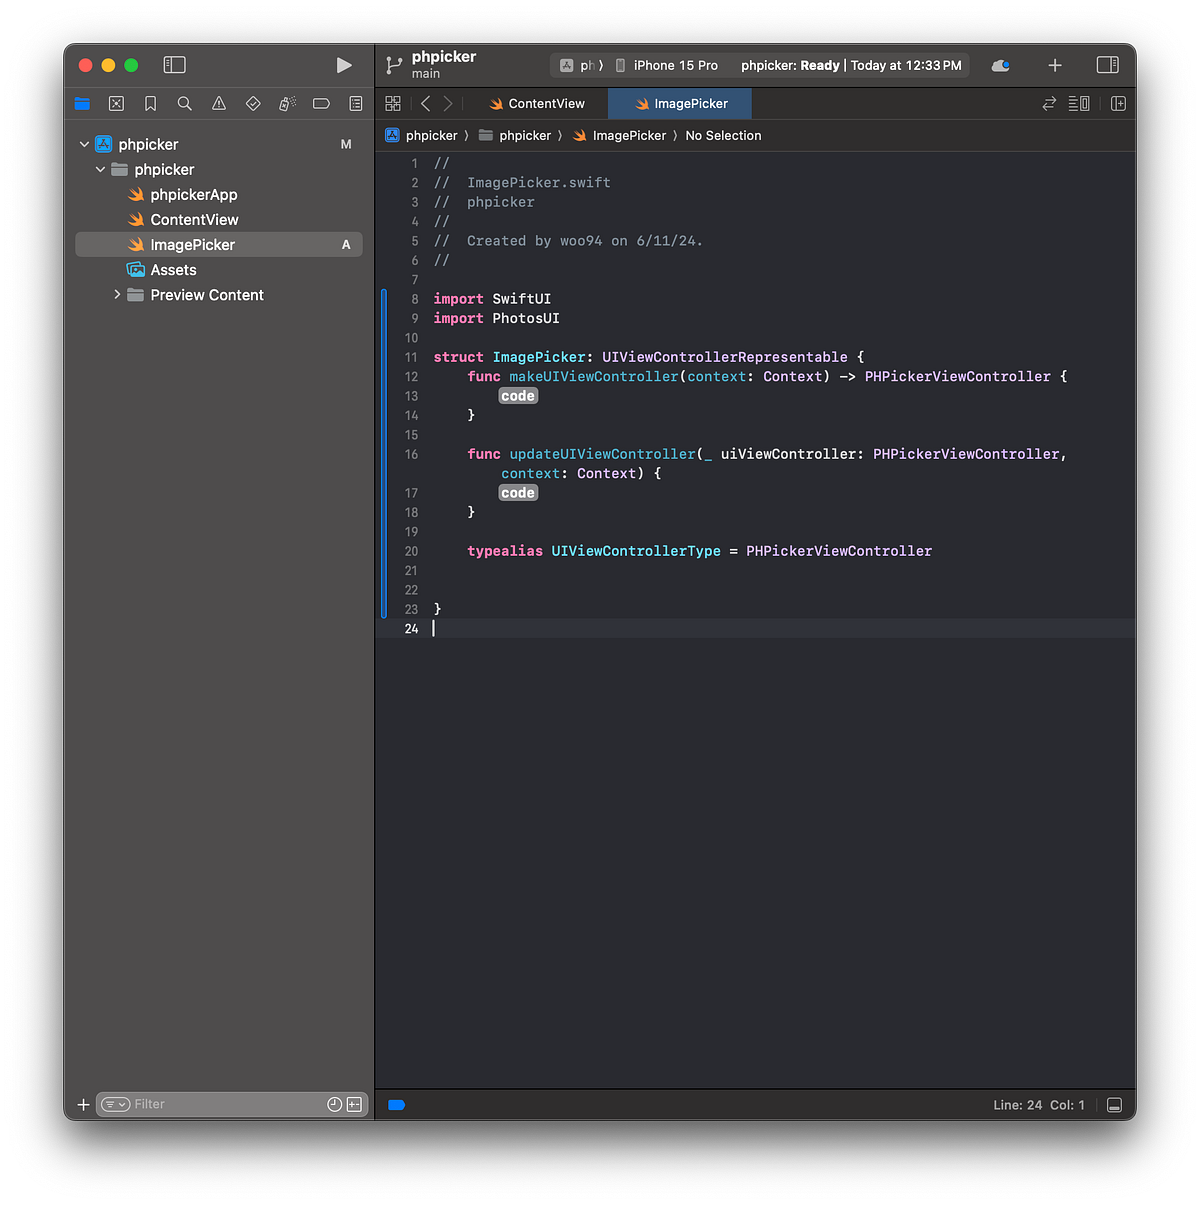The image size is (1200, 1205).
Task: Select the Issues navigator warning icon
Action: click(x=218, y=103)
